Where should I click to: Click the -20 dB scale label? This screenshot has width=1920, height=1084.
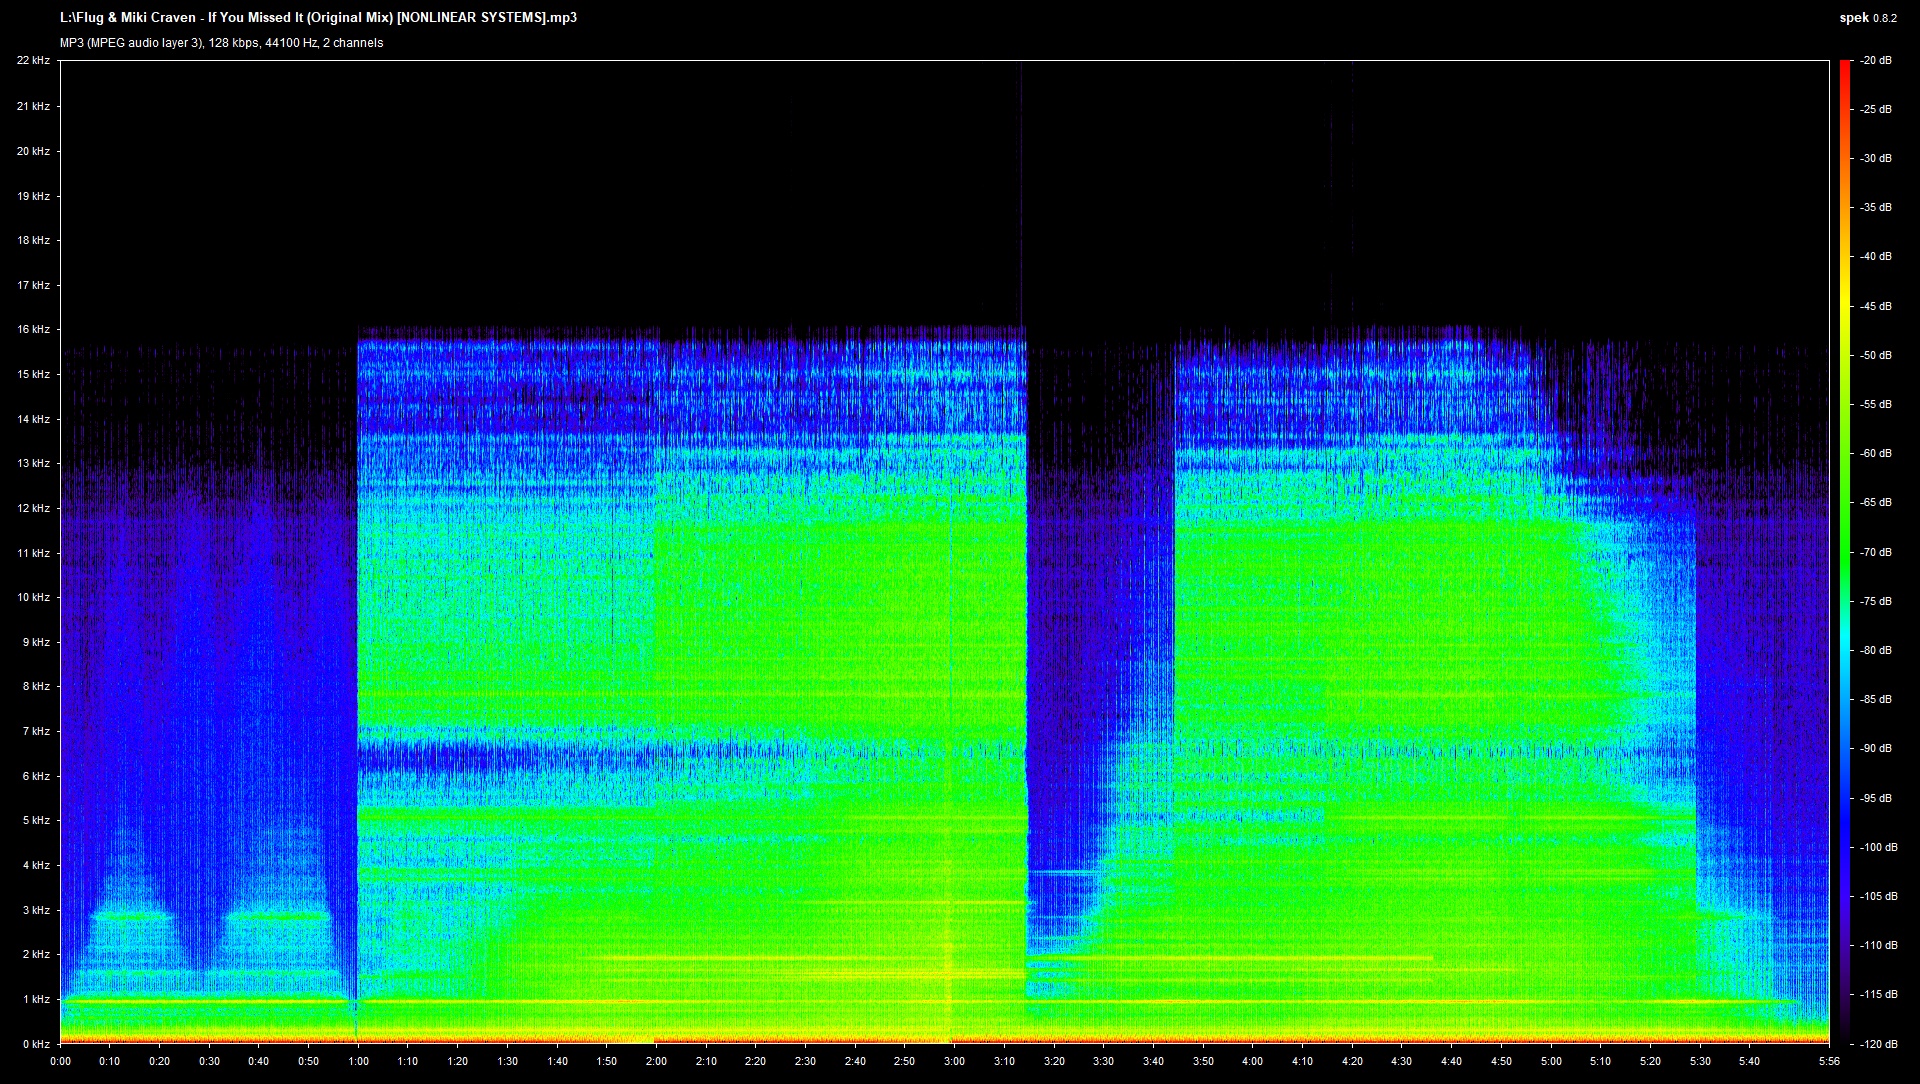(1875, 61)
